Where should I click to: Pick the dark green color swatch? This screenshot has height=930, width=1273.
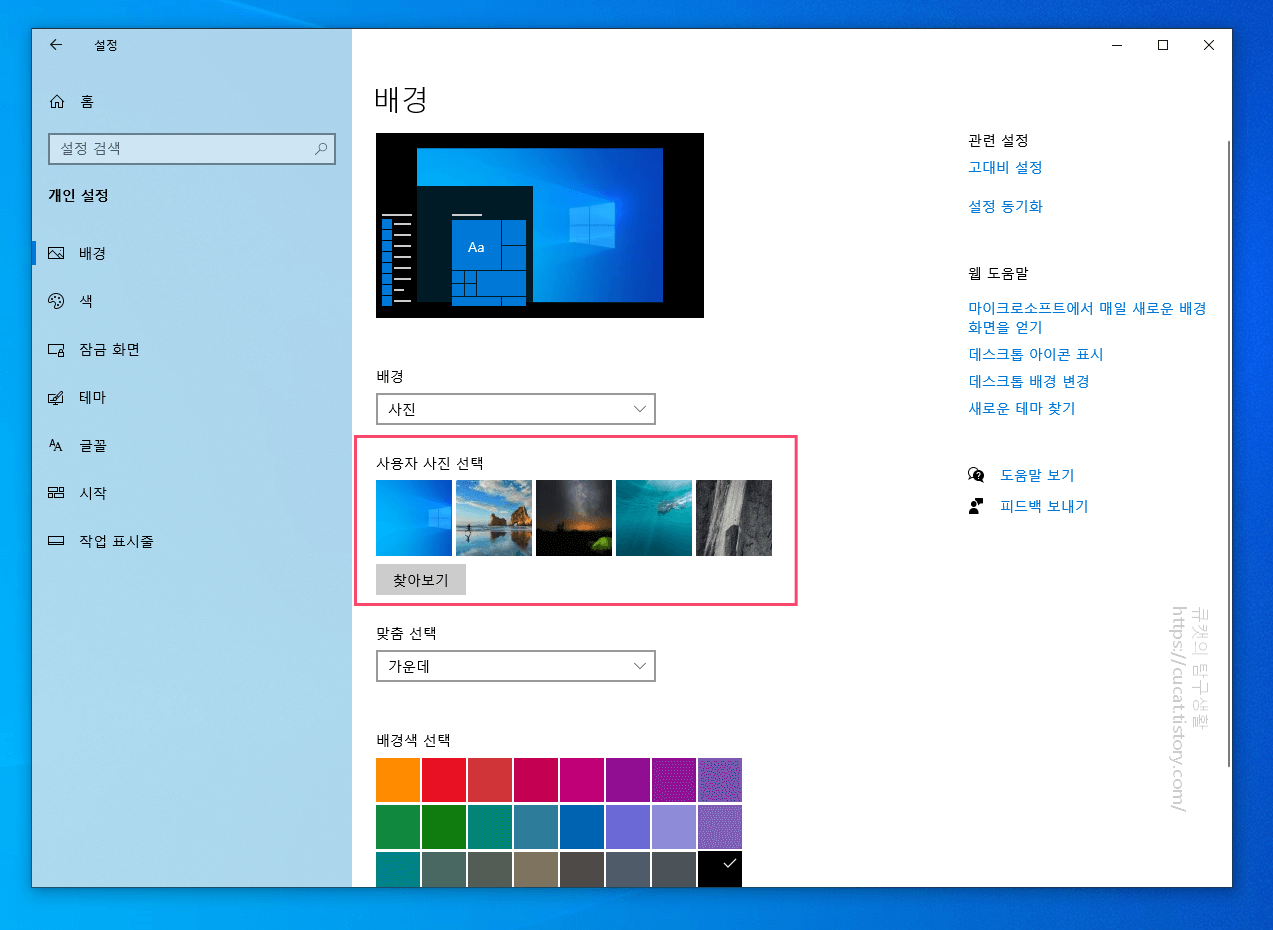tap(444, 826)
